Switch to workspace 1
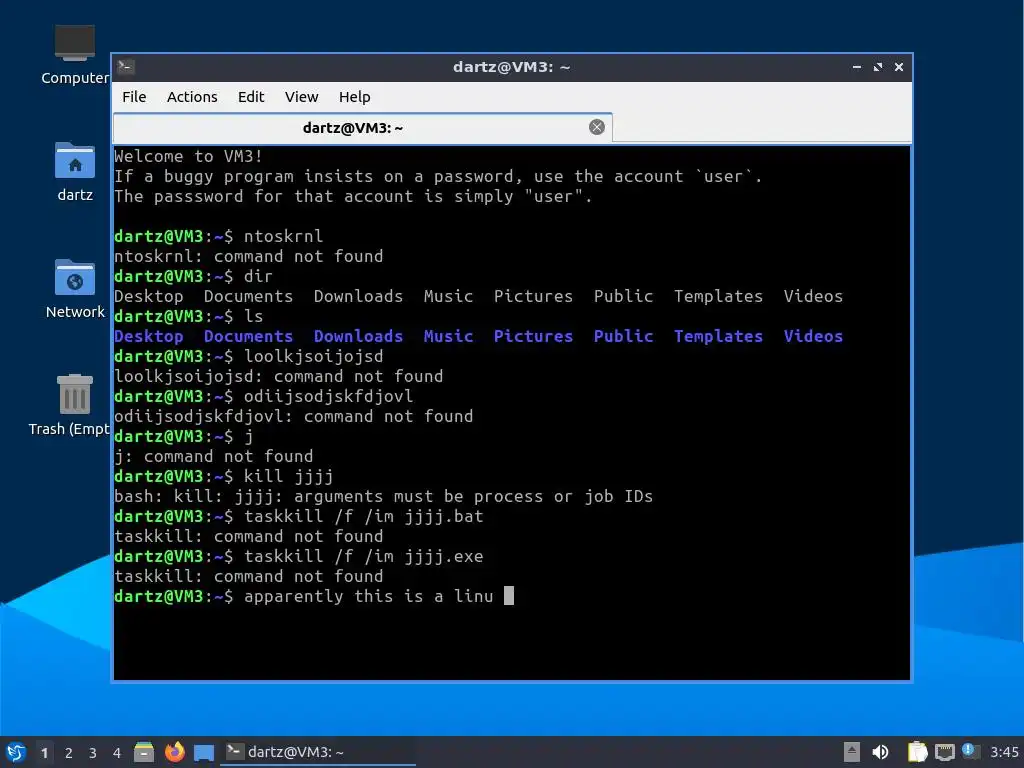Image resolution: width=1024 pixels, height=768 pixels. pyautogui.click(x=44, y=753)
